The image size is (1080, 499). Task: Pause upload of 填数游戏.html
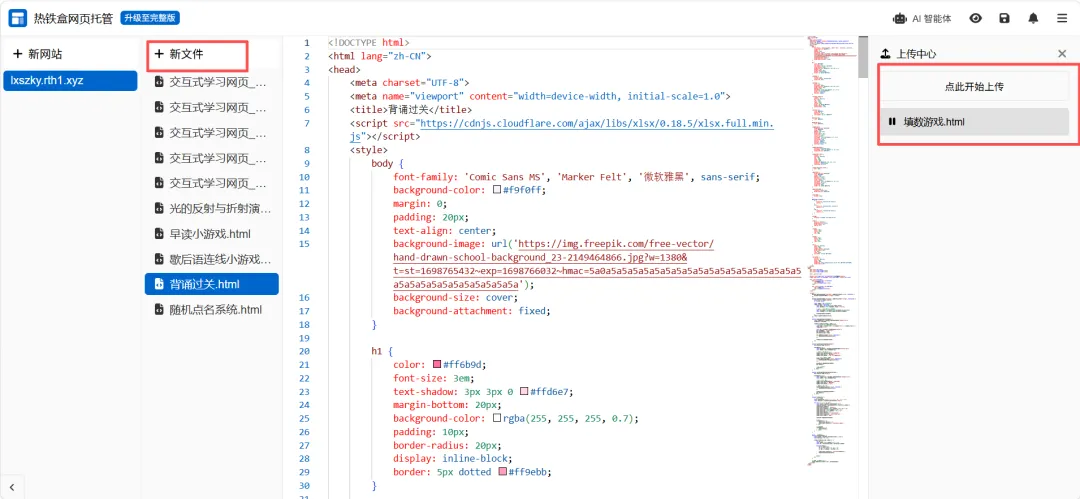point(892,121)
